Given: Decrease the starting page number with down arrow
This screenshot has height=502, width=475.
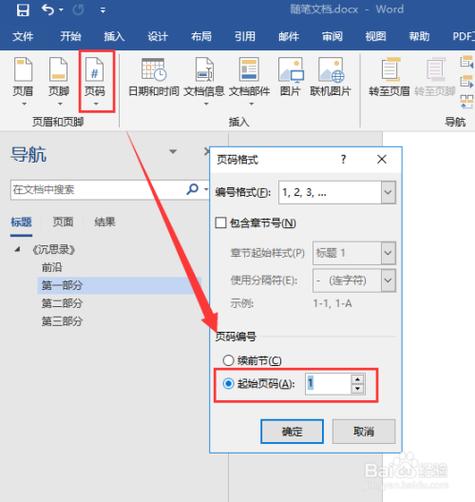Looking at the screenshot, I should pyautogui.click(x=358, y=388).
